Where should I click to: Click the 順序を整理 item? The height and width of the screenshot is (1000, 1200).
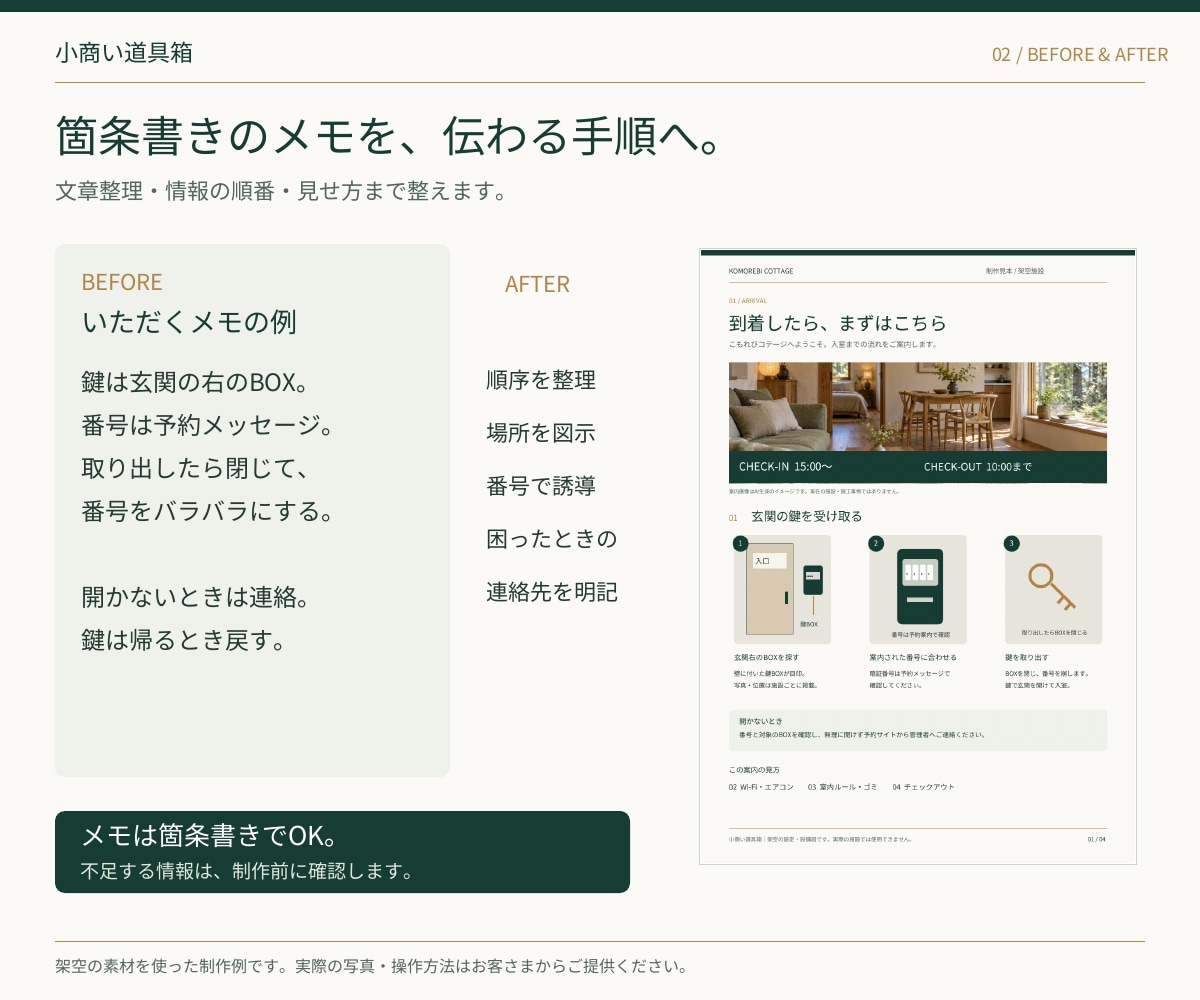coord(541,380)
